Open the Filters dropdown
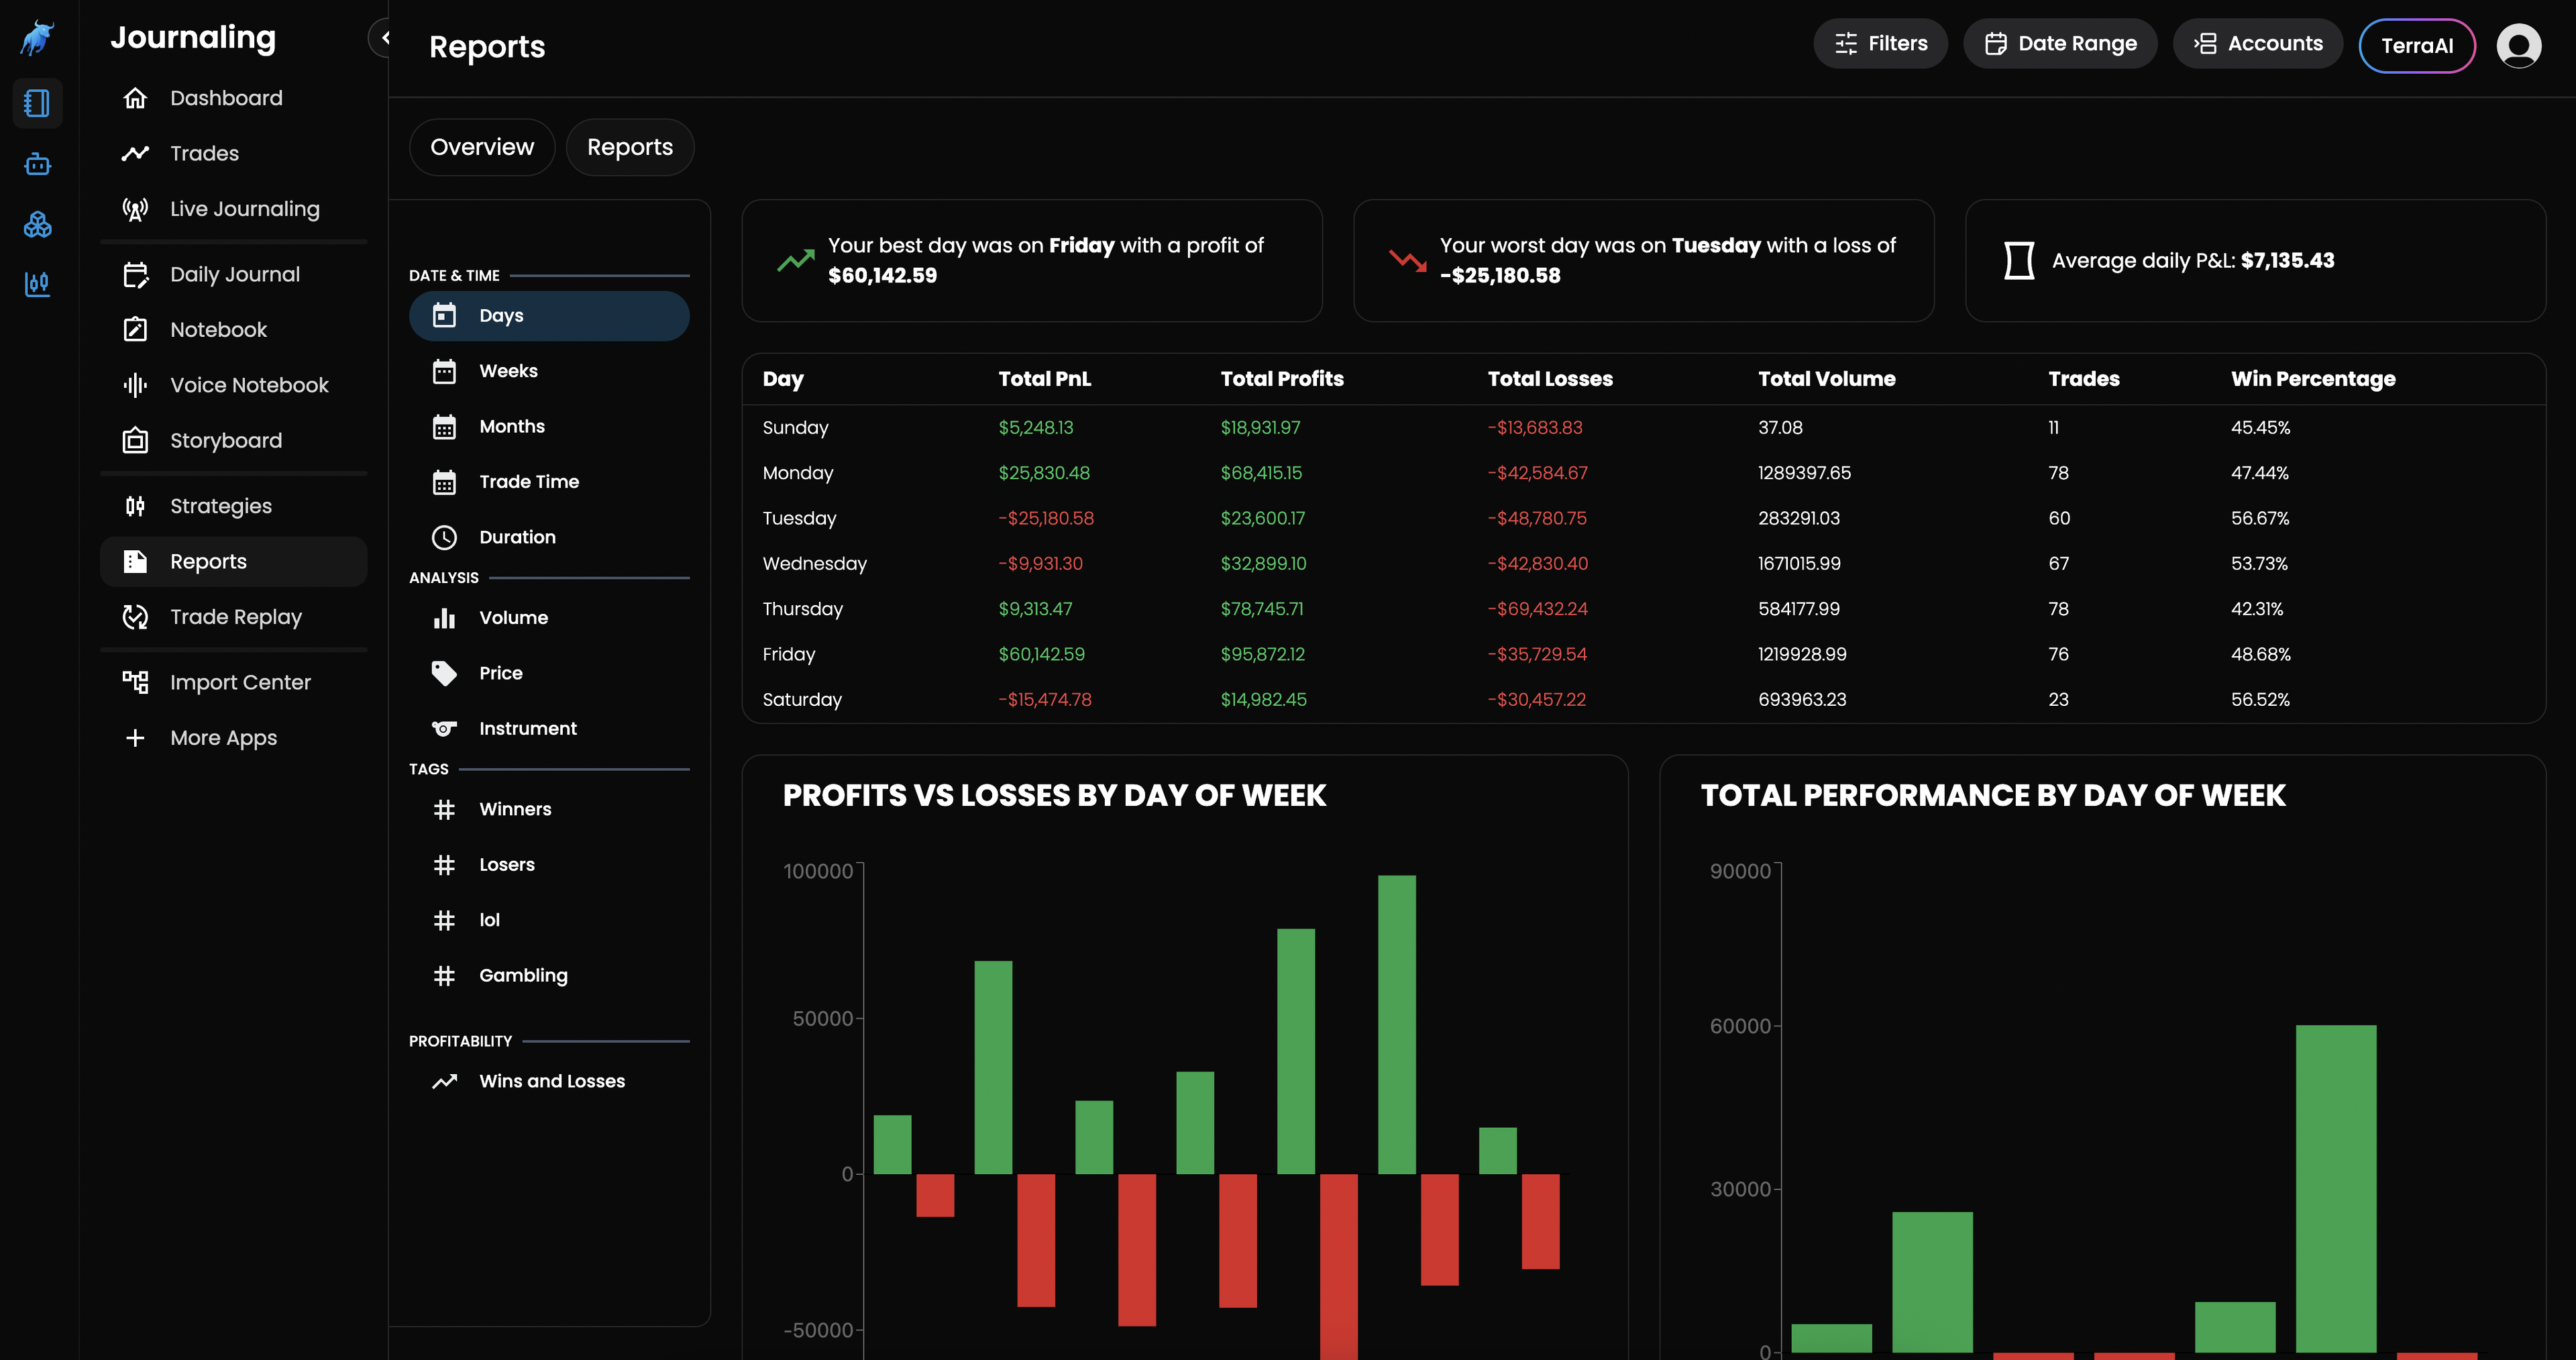 coord(1880,44)
